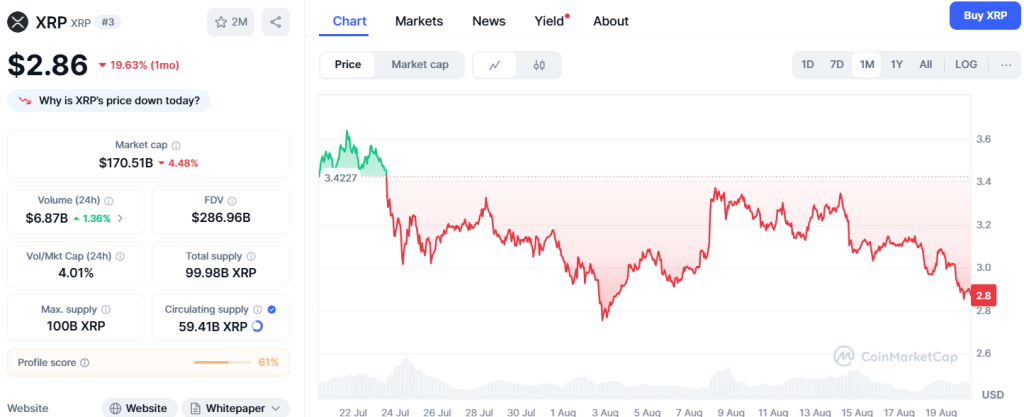Screen dimensions: 1024x417
Task: Open "Why is XRP's price down today?"
Action: [x=110, y=100]
